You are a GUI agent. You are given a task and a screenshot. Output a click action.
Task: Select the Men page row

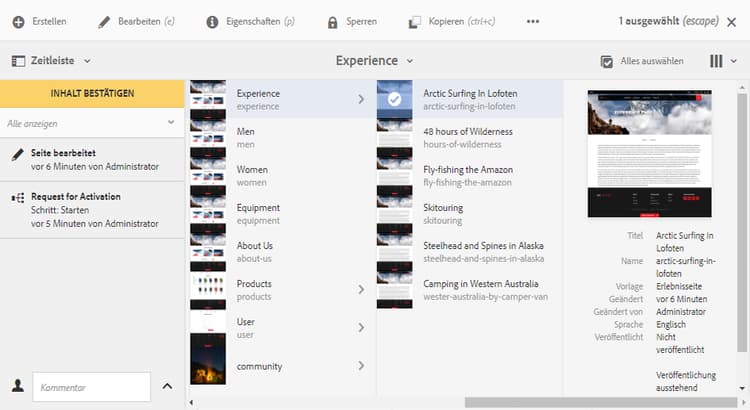[283, 137]
